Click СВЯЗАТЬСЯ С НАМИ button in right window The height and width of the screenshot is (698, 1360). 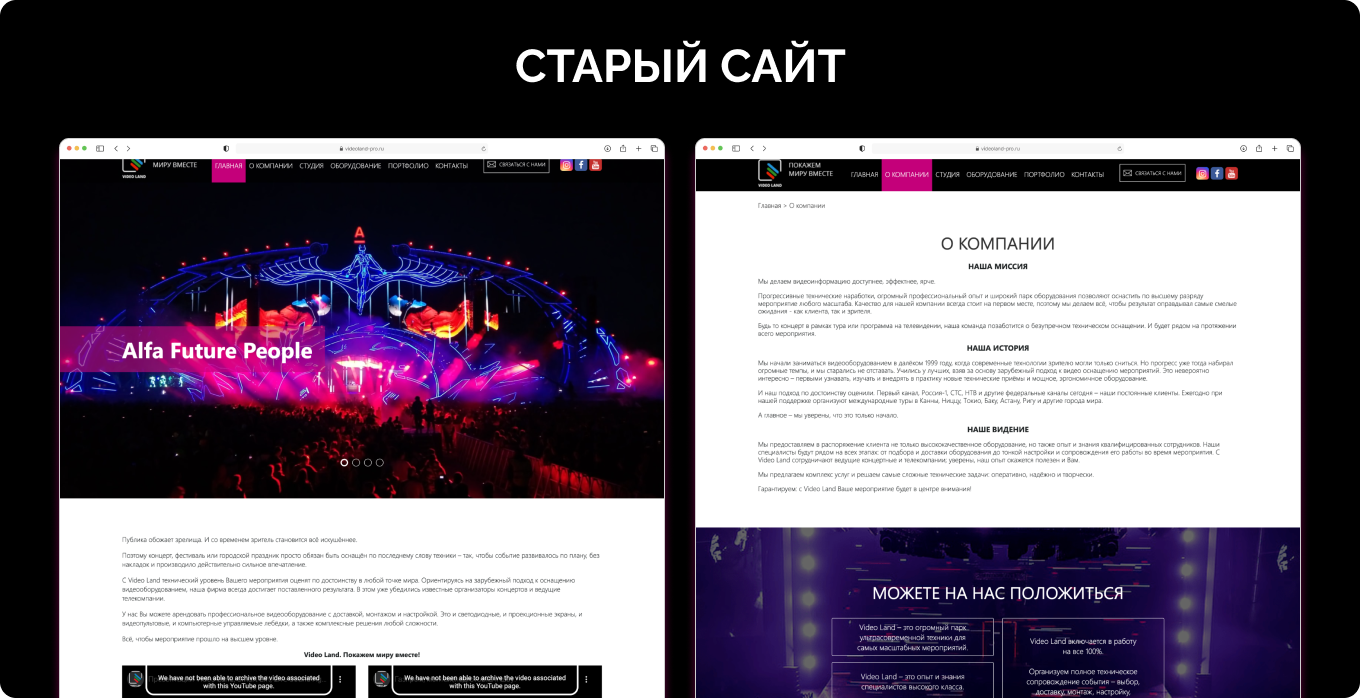(1152, 173)
